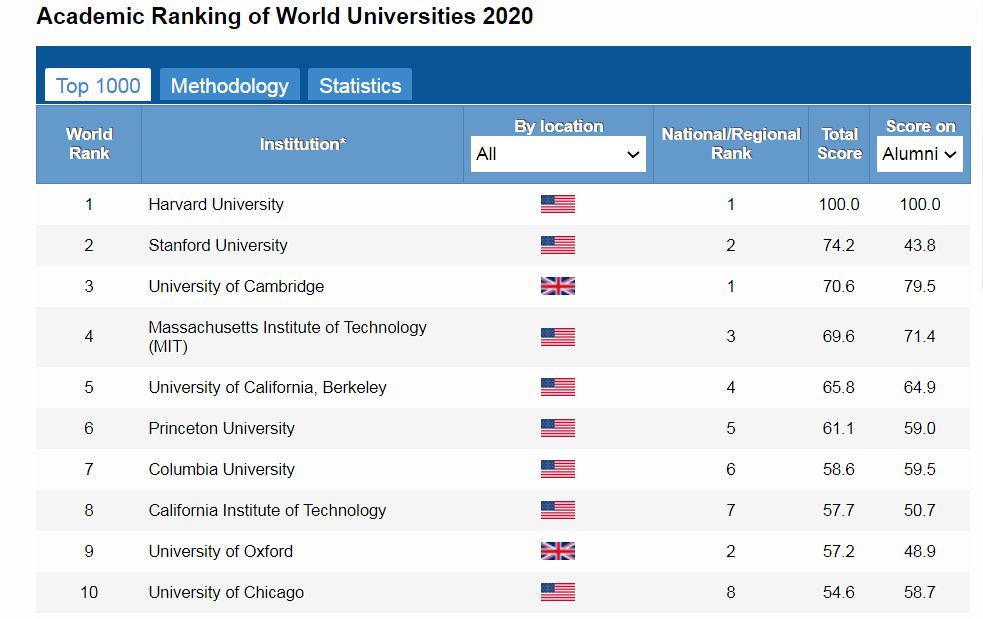Viewport: 983px width, 619px height.
Task: Select MIT's alumni score 71.4
Action: (x=920, y=337)
